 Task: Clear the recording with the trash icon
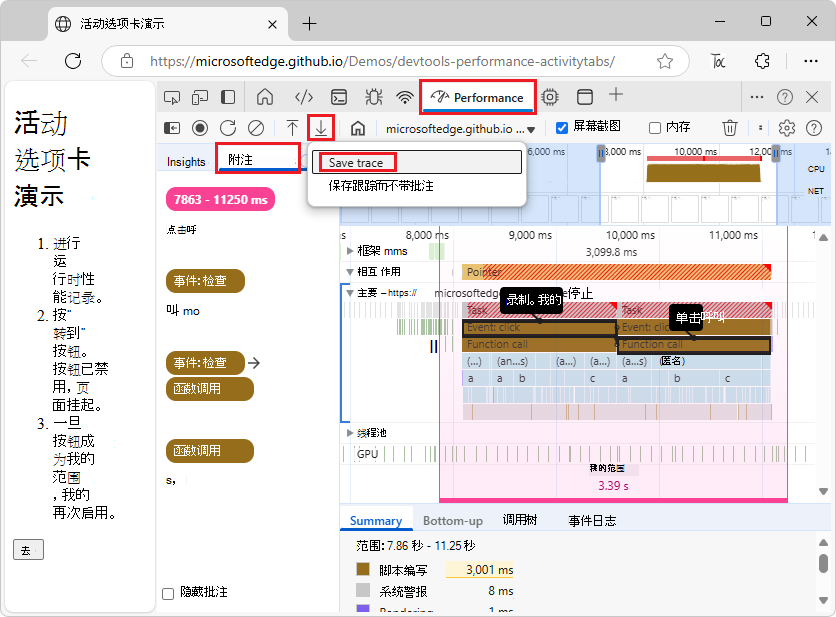click(x=730, y=127)
